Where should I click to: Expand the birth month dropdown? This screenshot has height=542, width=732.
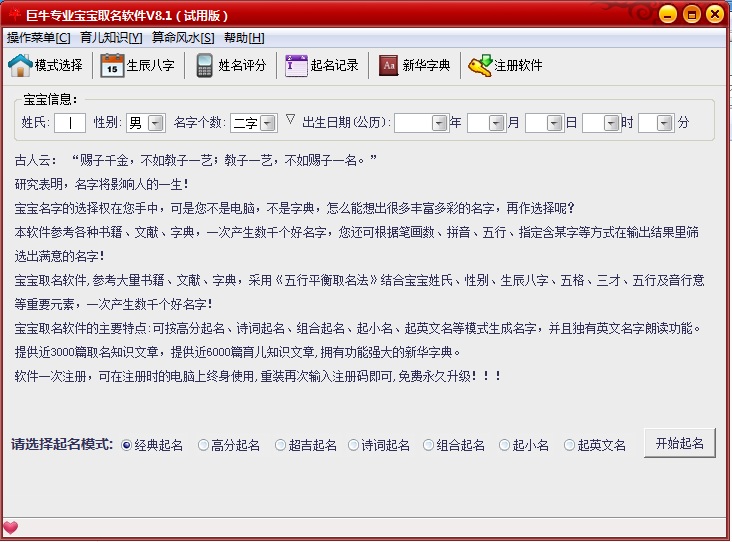[497, 123]
